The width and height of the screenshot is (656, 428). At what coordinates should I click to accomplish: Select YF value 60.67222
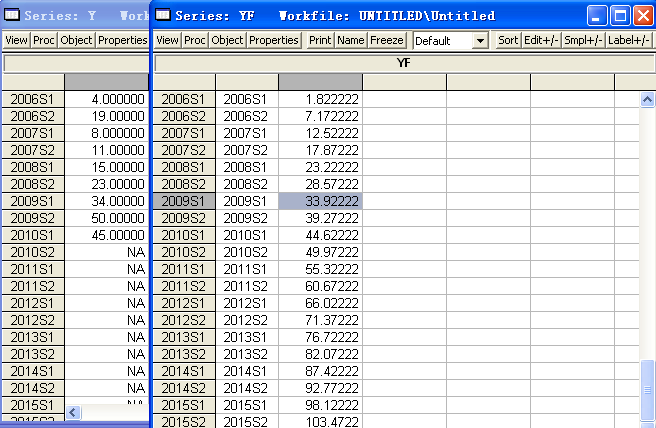point(320,286)
